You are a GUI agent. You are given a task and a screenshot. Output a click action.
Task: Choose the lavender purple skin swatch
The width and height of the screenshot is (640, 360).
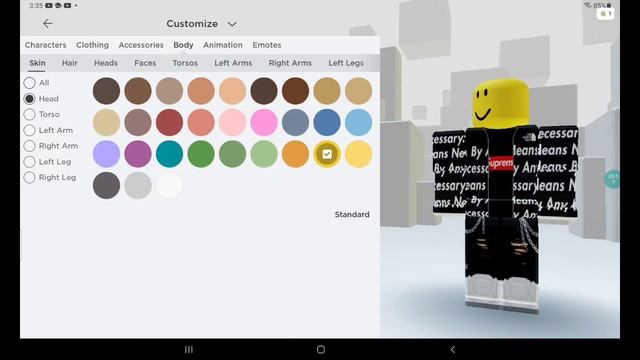click(x=106, y=154)
